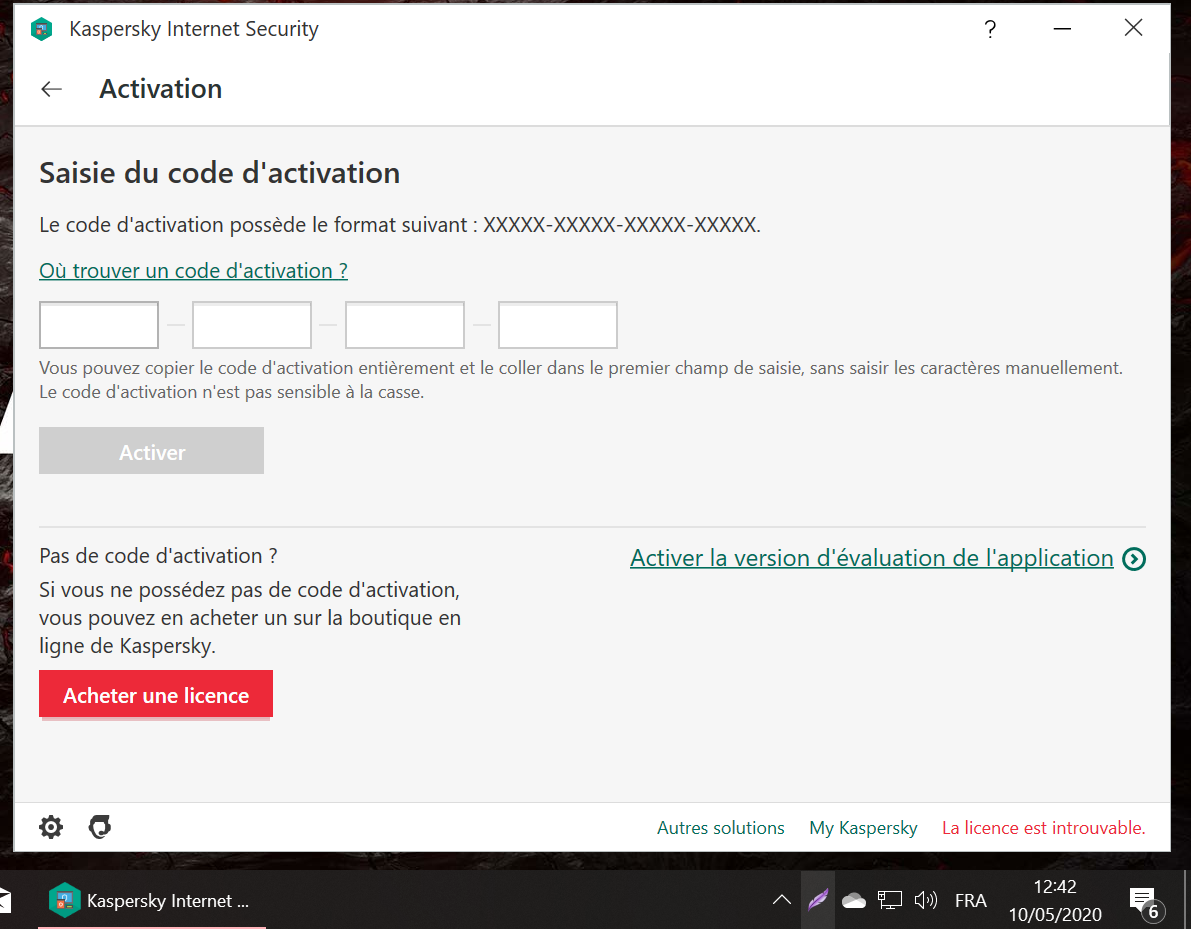The width and height of the screenshot is (1191, 929).
Task: Focus the fourth activation code field
Action: coord(558,325)
